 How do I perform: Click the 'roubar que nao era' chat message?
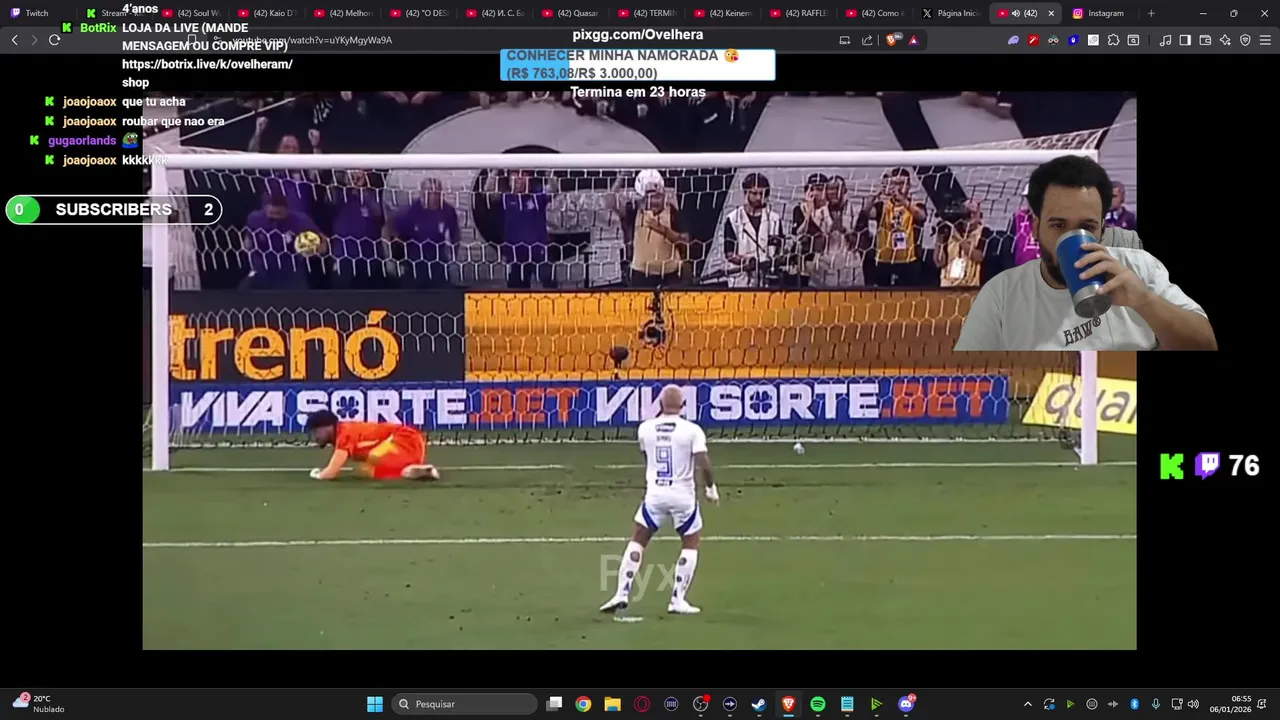pyautogui.click(x=173, y=121)
